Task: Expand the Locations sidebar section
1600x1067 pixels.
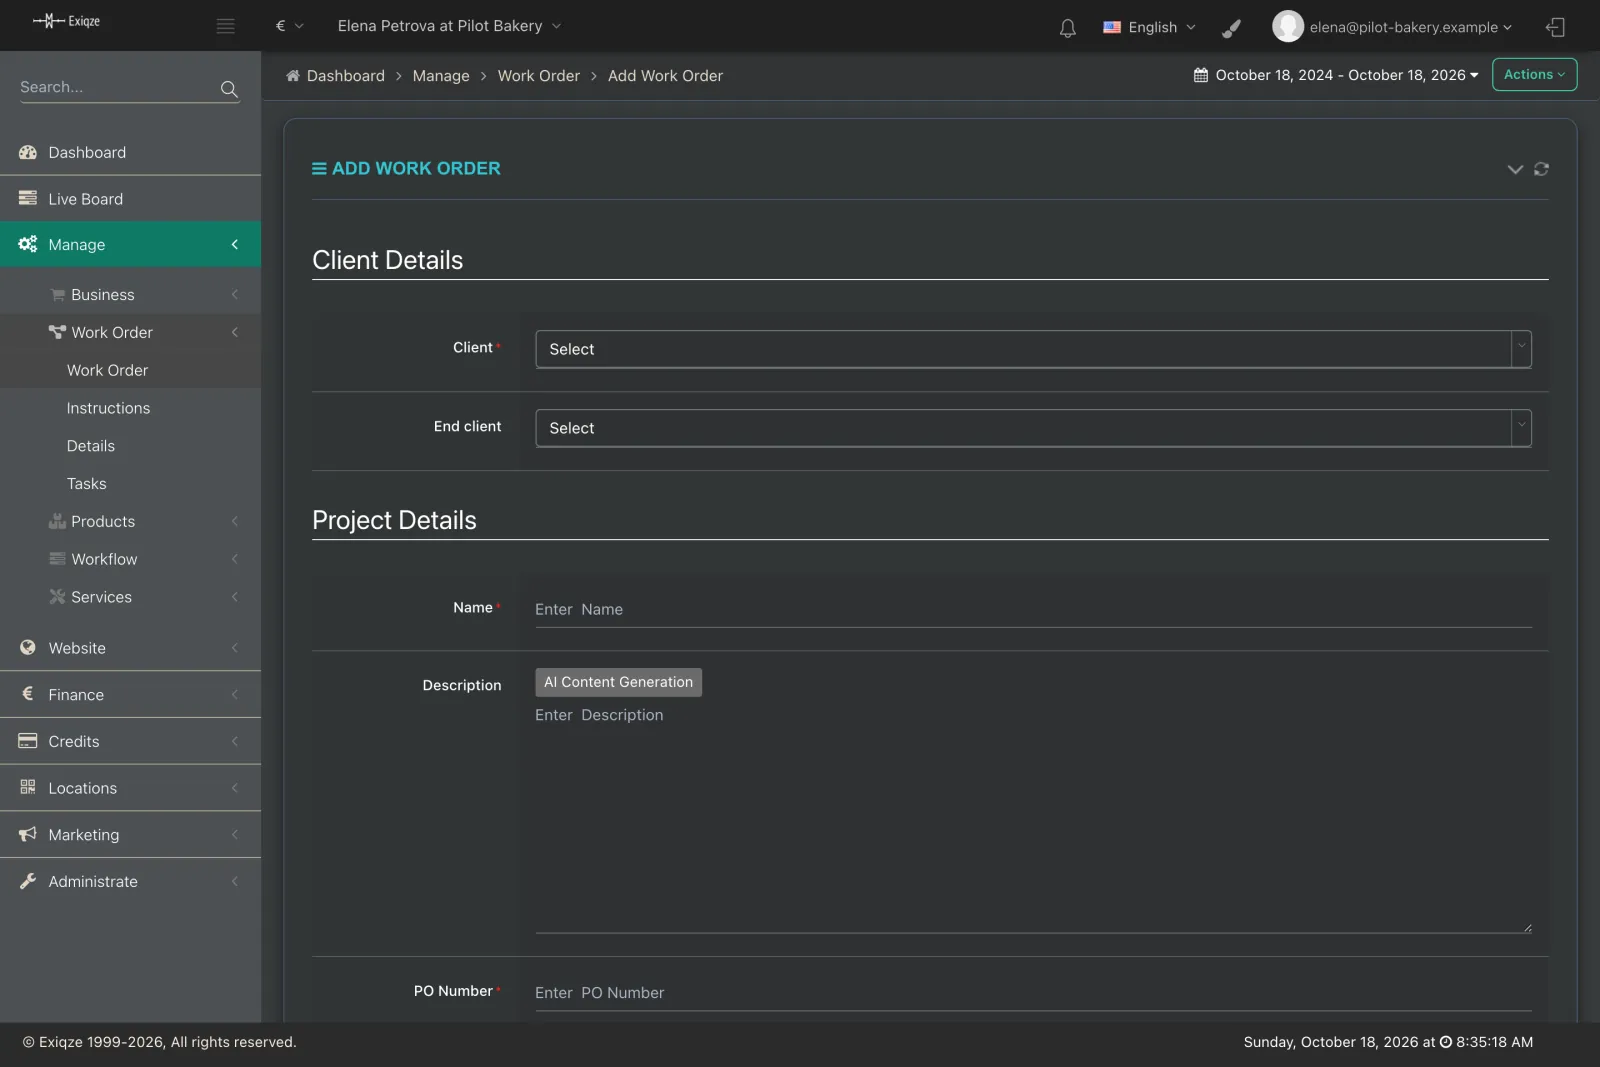Action: pyautogui.click(x=130, y=788)
